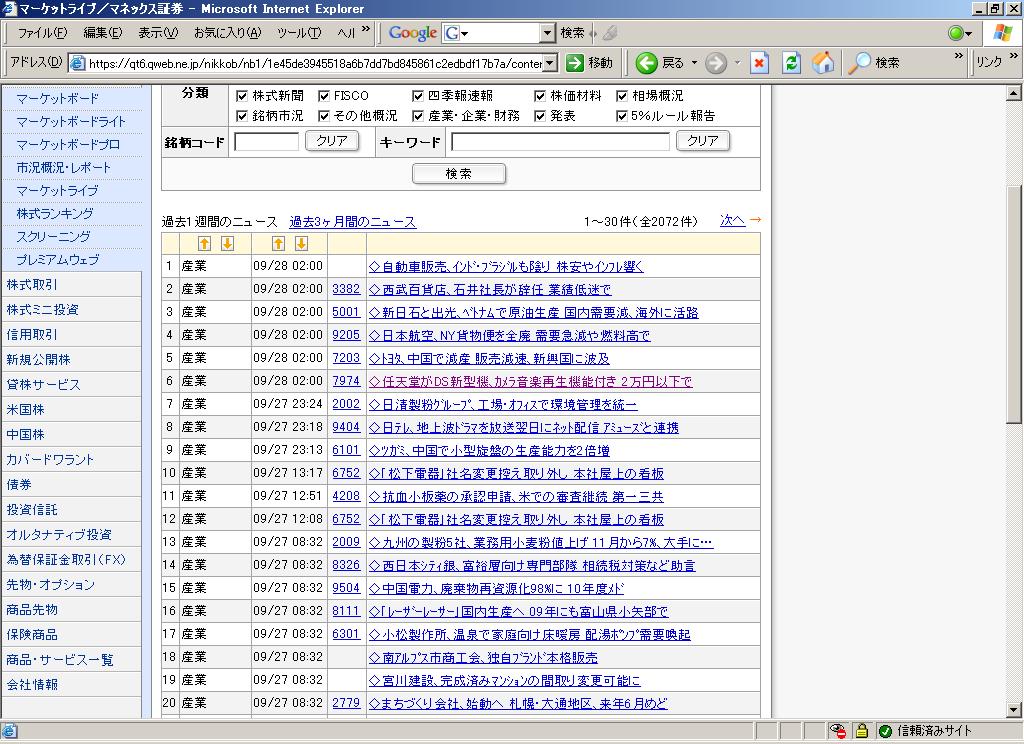The height and width of the screenshot is (744, 1024).
Task: Click the Google logo in toolbar
Action: click(412, 33)
